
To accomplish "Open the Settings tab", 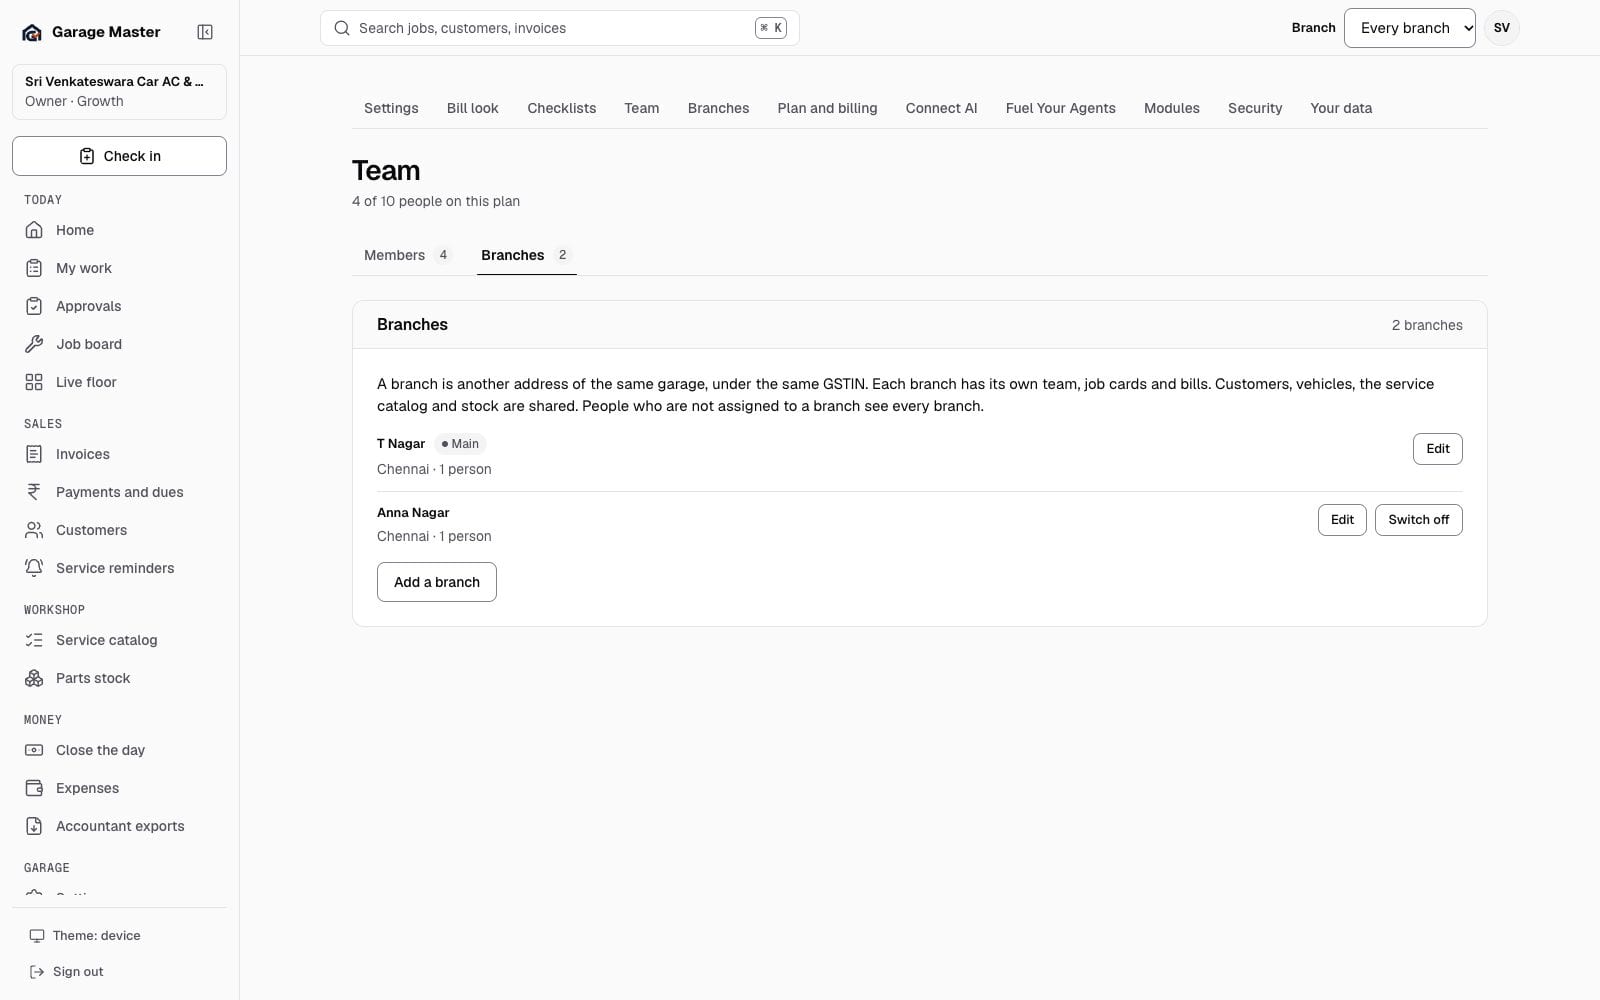I will pos(391,108).
